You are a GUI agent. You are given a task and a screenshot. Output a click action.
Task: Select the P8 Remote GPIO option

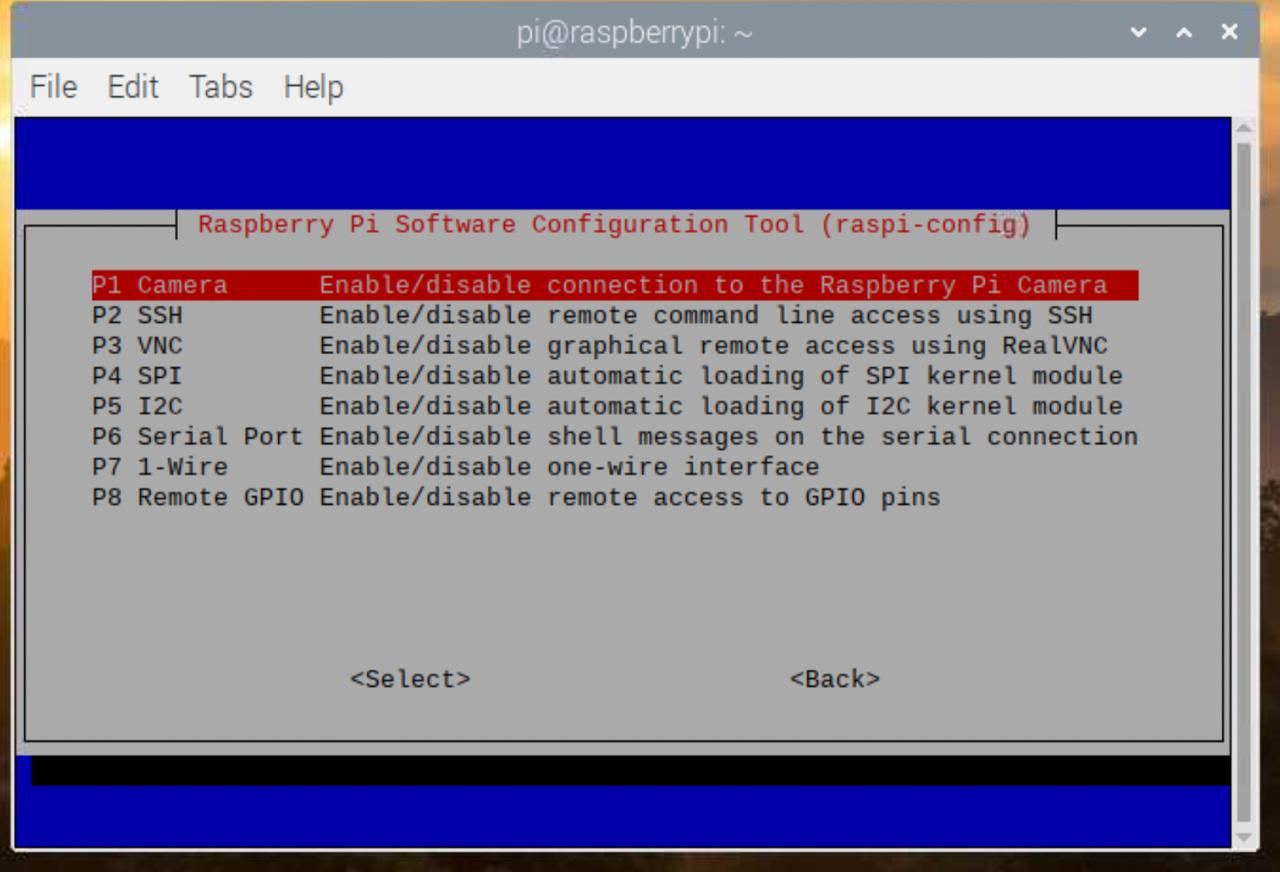click(197, 497)
